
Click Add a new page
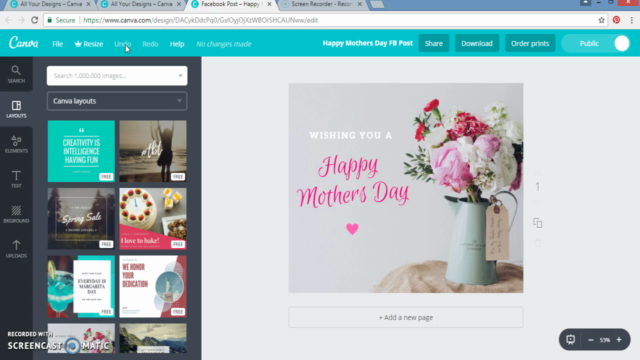point(406,317)
